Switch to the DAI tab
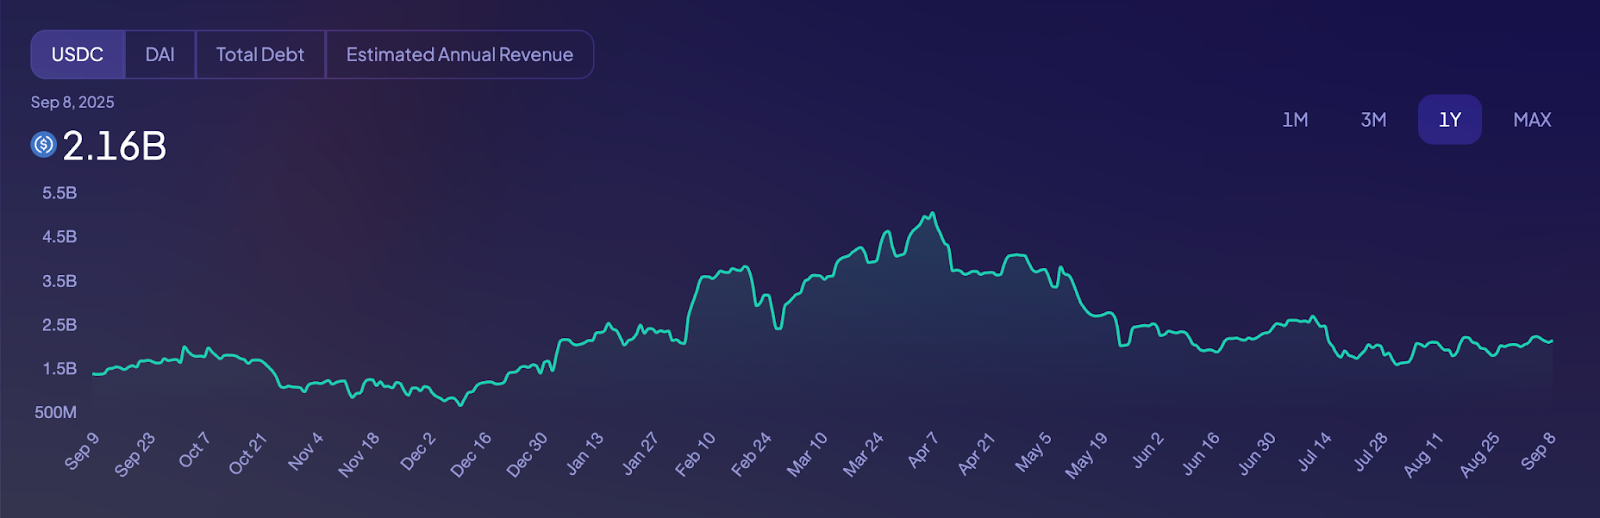 (160, 55)
